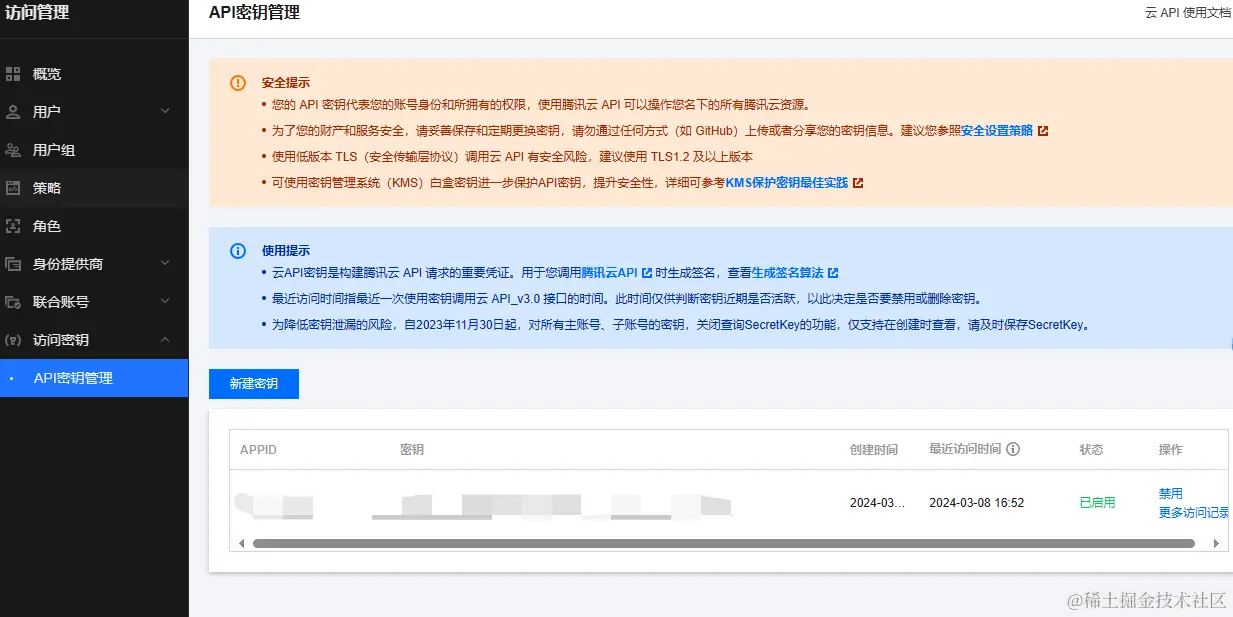Open 更多访问记录 for the key
This screenshot has height=617, width=1233.
pos(1194,511)
